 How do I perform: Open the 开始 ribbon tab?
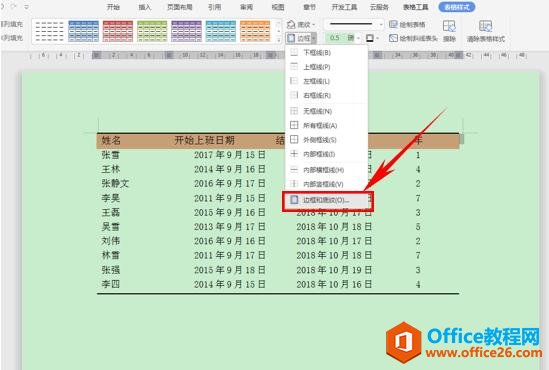tap(113, 7)
